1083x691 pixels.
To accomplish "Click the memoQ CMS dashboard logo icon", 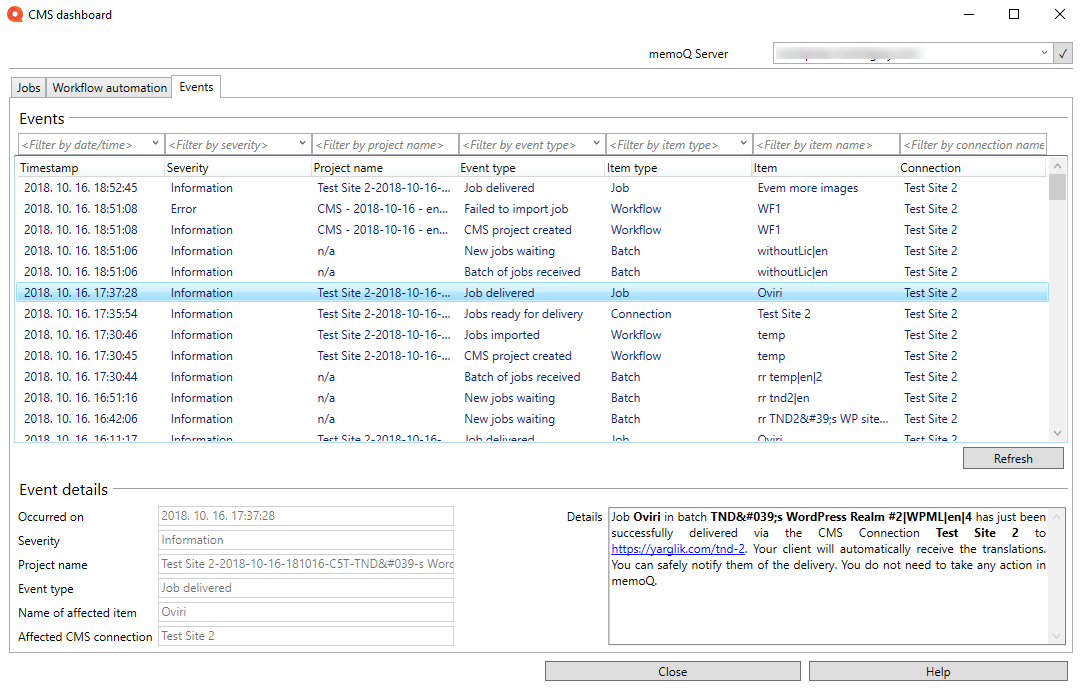I will point(14,14).
